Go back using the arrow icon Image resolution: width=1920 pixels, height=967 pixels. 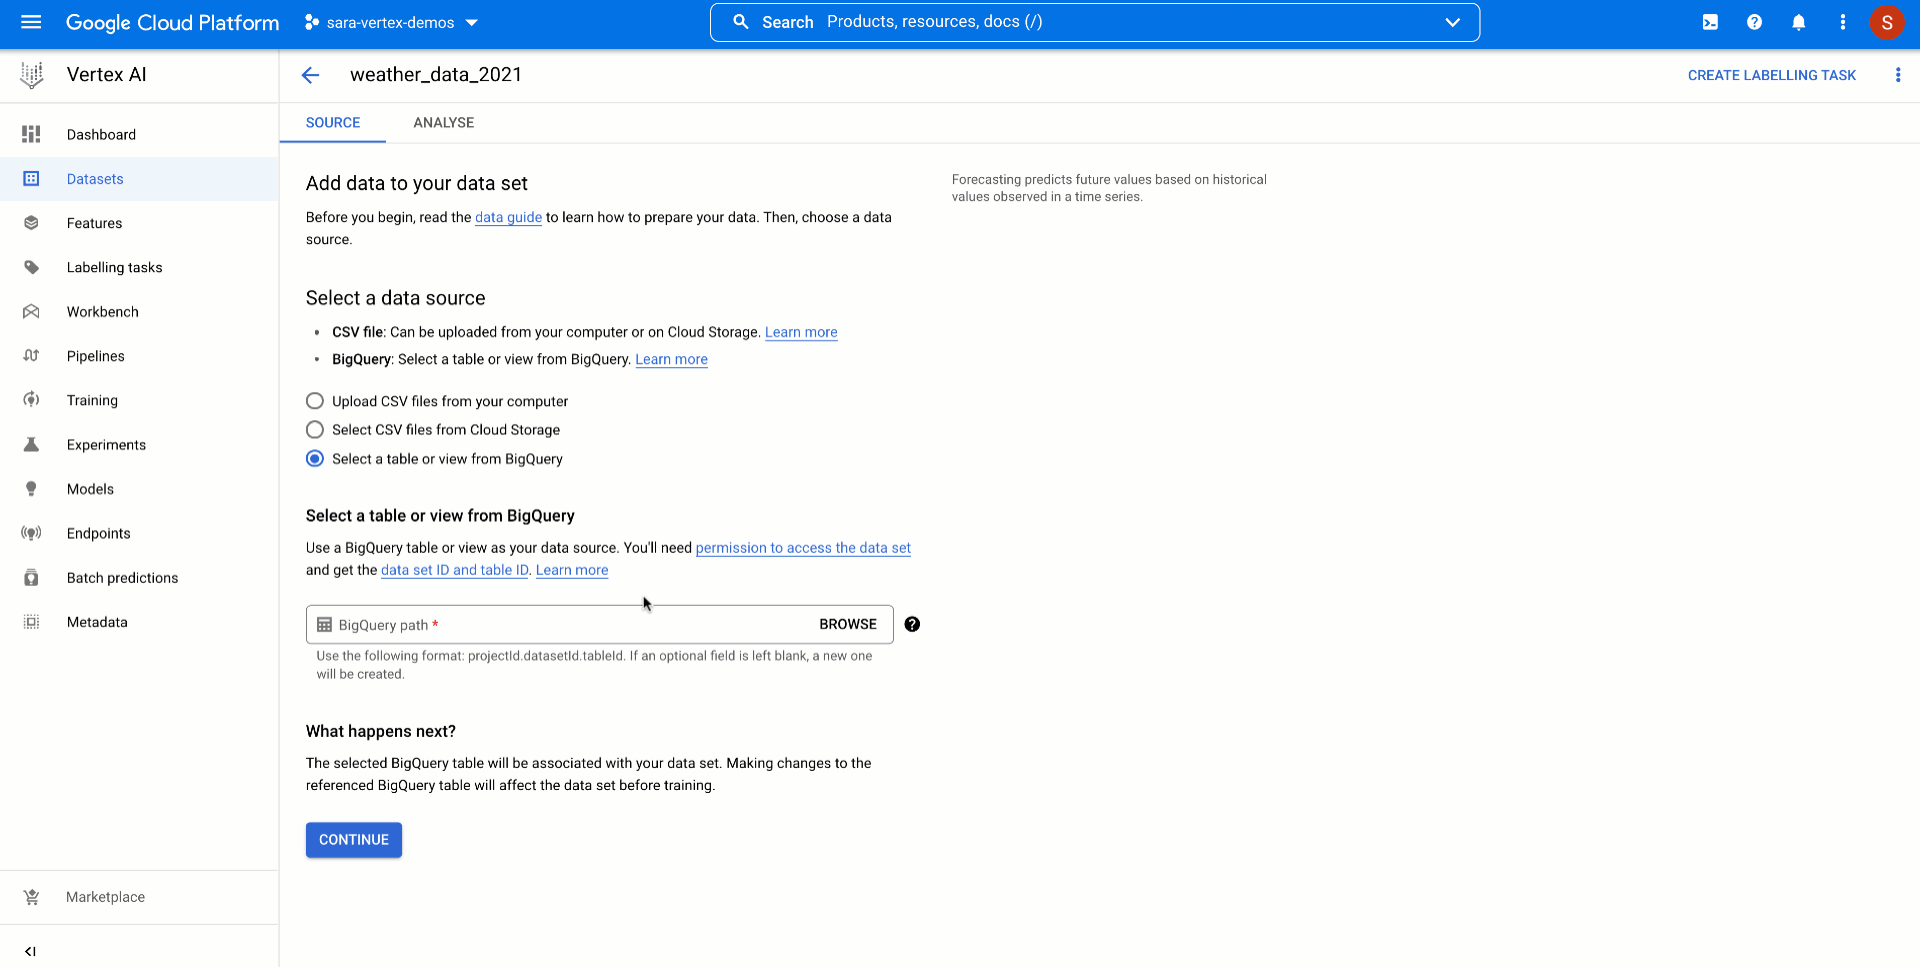click(x=310, y=75)
